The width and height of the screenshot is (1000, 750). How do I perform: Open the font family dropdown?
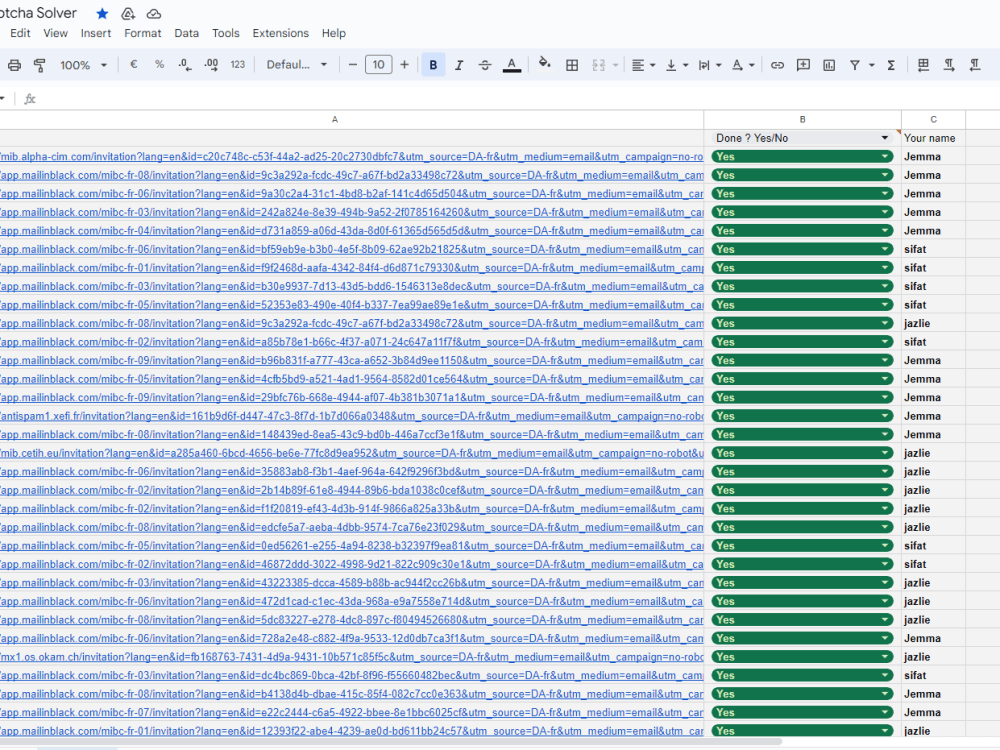[x=297, y=64]
